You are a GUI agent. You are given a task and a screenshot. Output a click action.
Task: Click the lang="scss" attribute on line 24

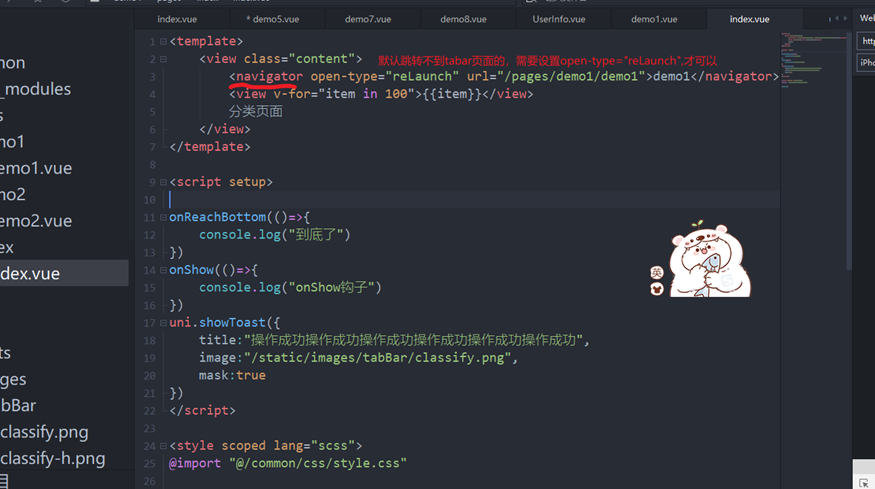tap(314, 446)
